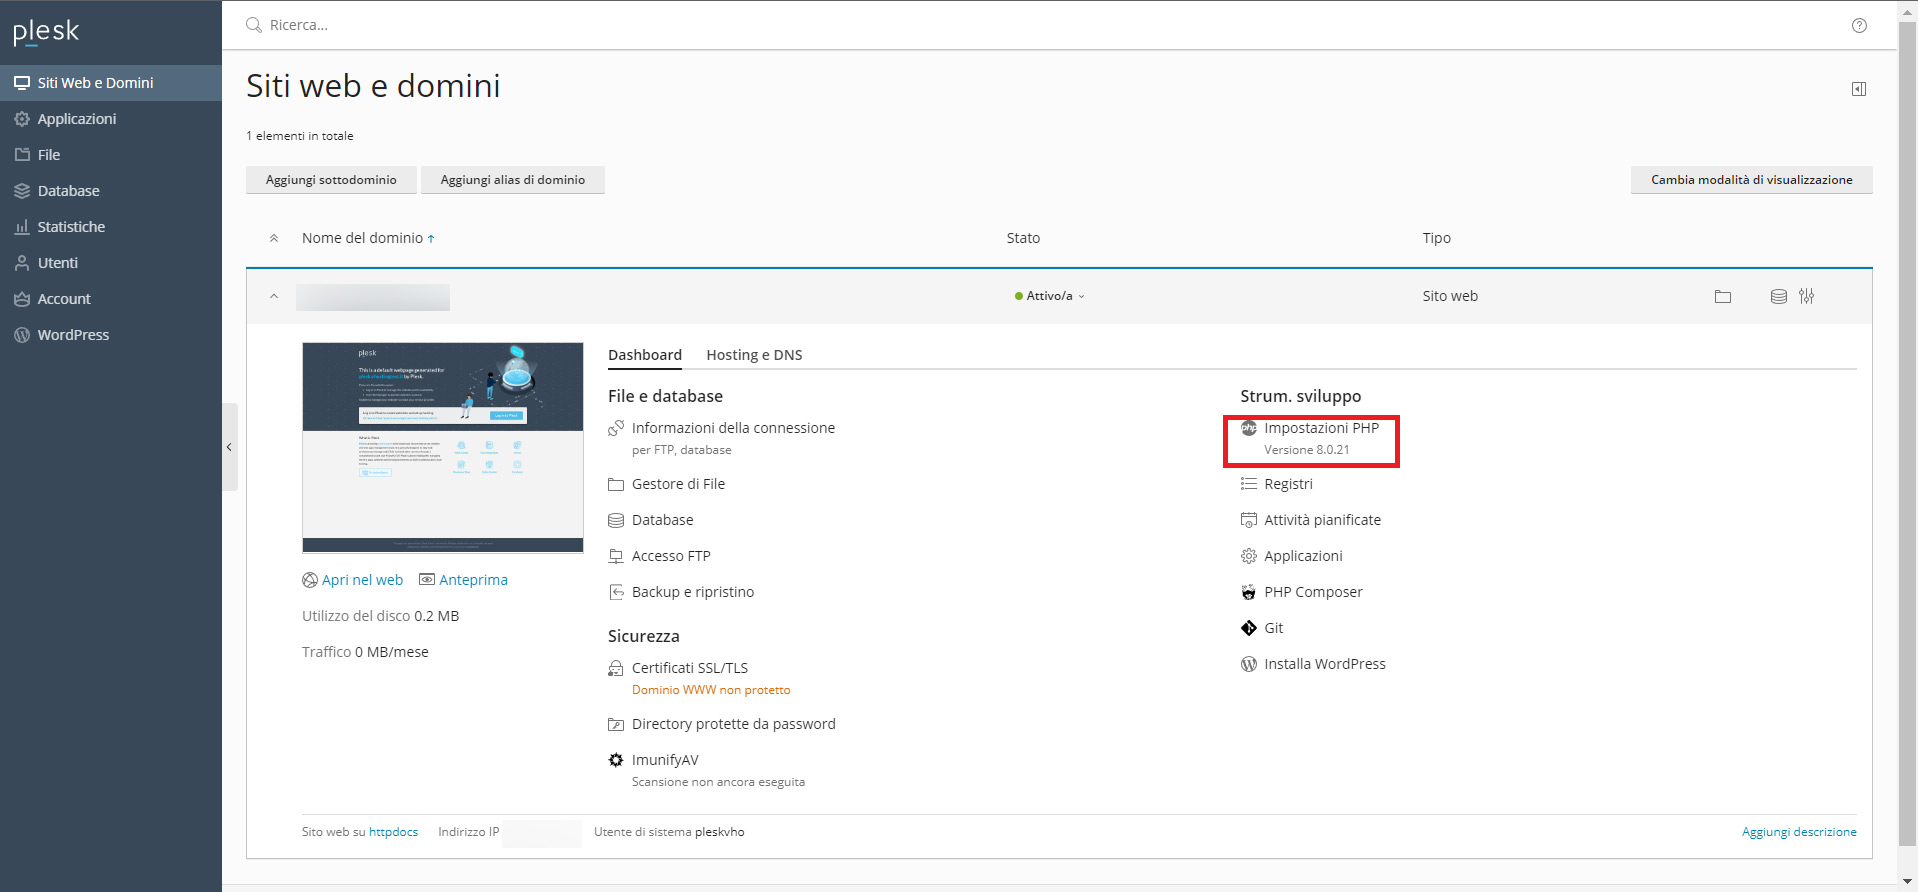1918x892 pixels.
Task: Click Cambia modalità di visualizzazione
Action: click(1751, 180)
